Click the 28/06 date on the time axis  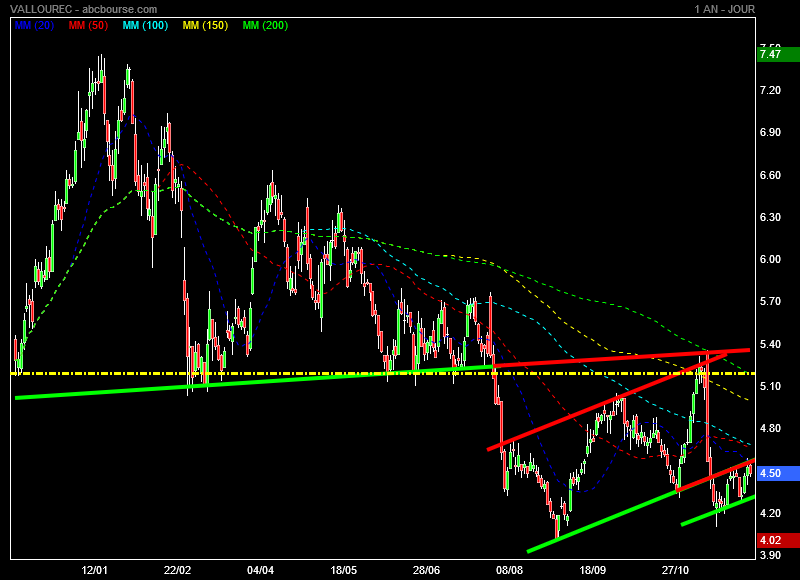(427, 570)
